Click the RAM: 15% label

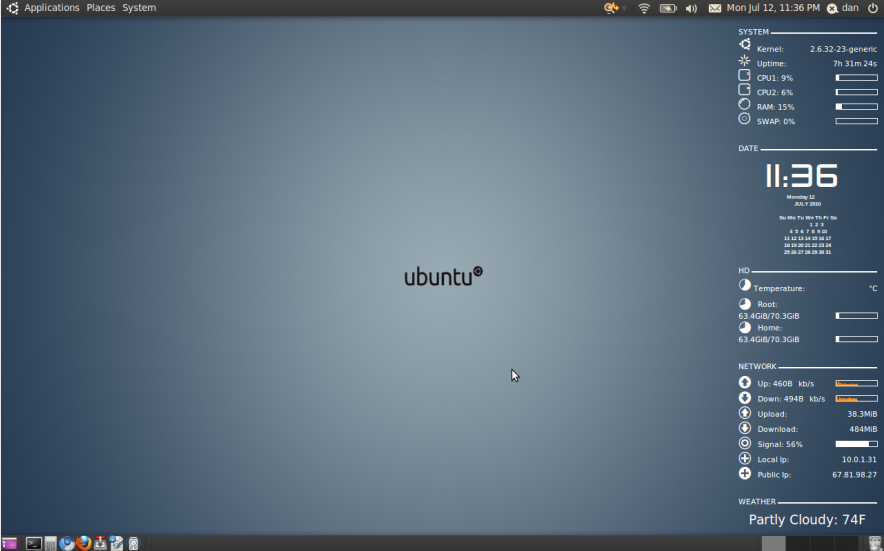tap(775, 107)
